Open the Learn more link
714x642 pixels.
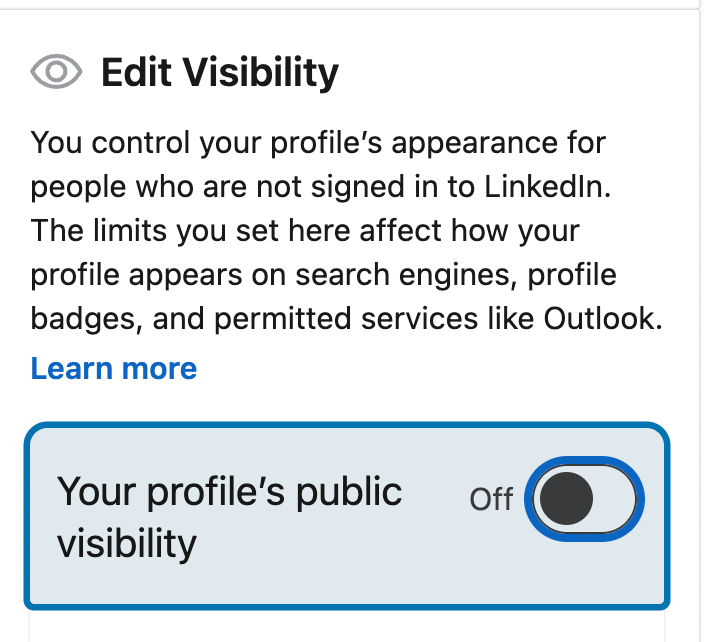(114, 369)
